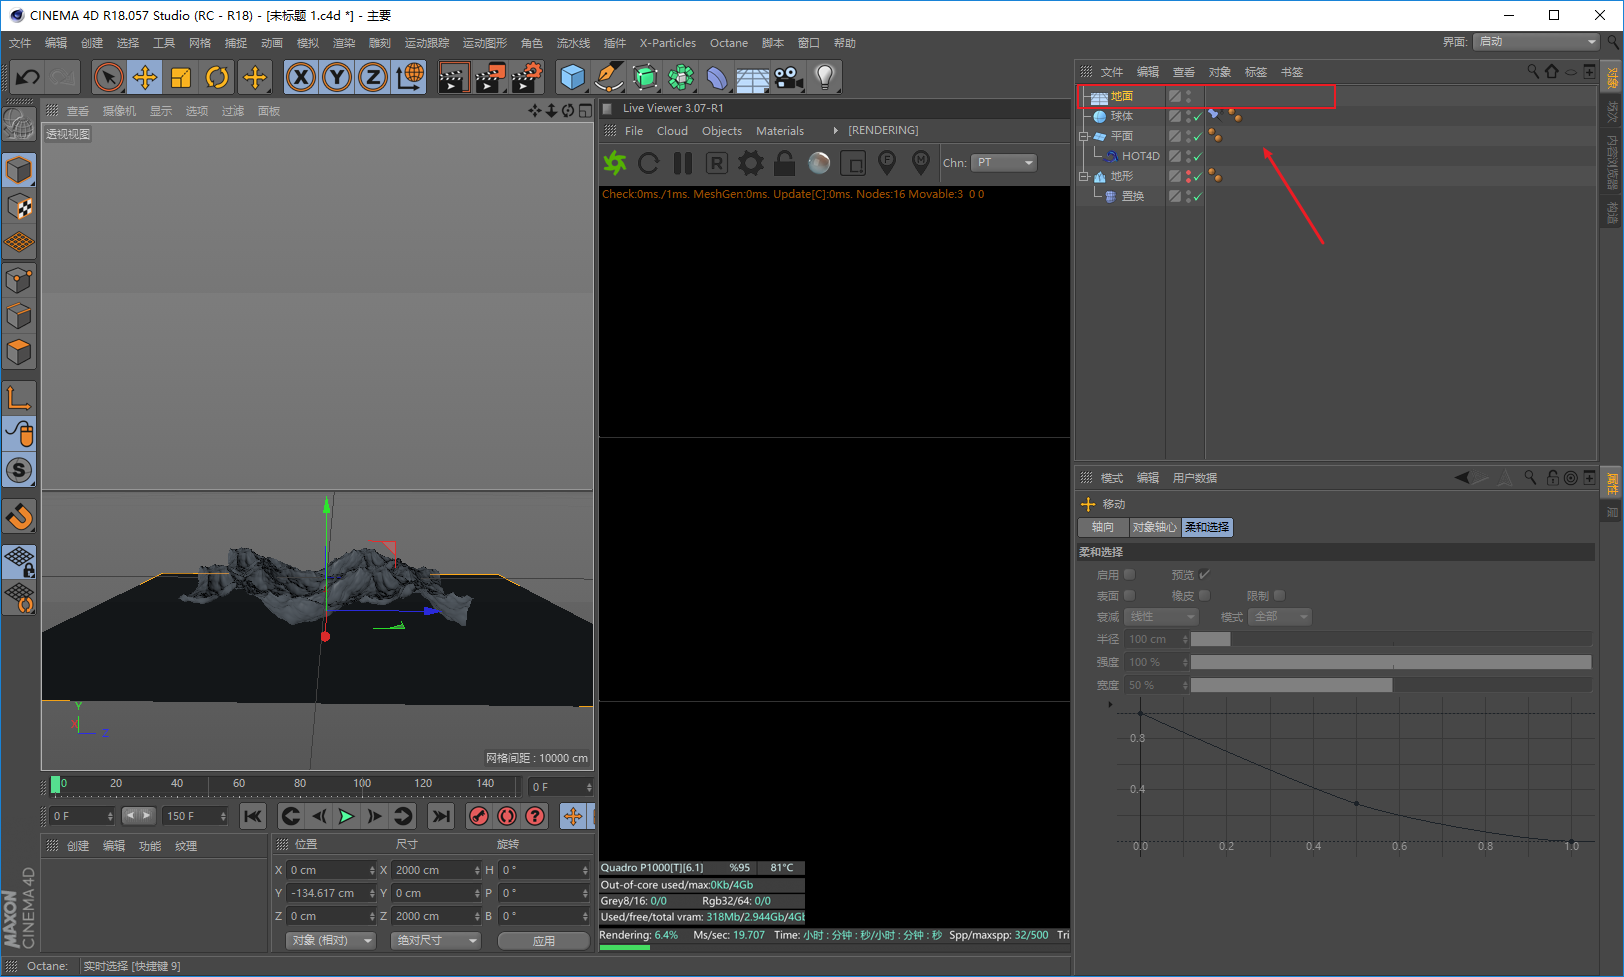Add a cube primitive object

(572, 77)
